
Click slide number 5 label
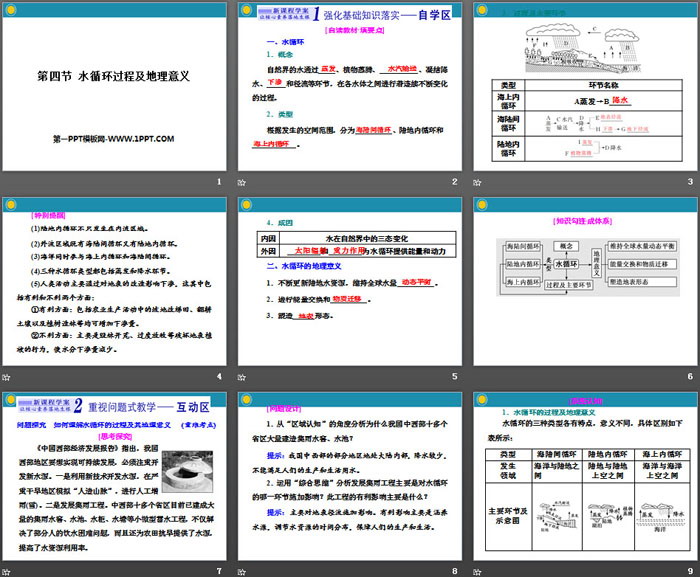point(454,376)
